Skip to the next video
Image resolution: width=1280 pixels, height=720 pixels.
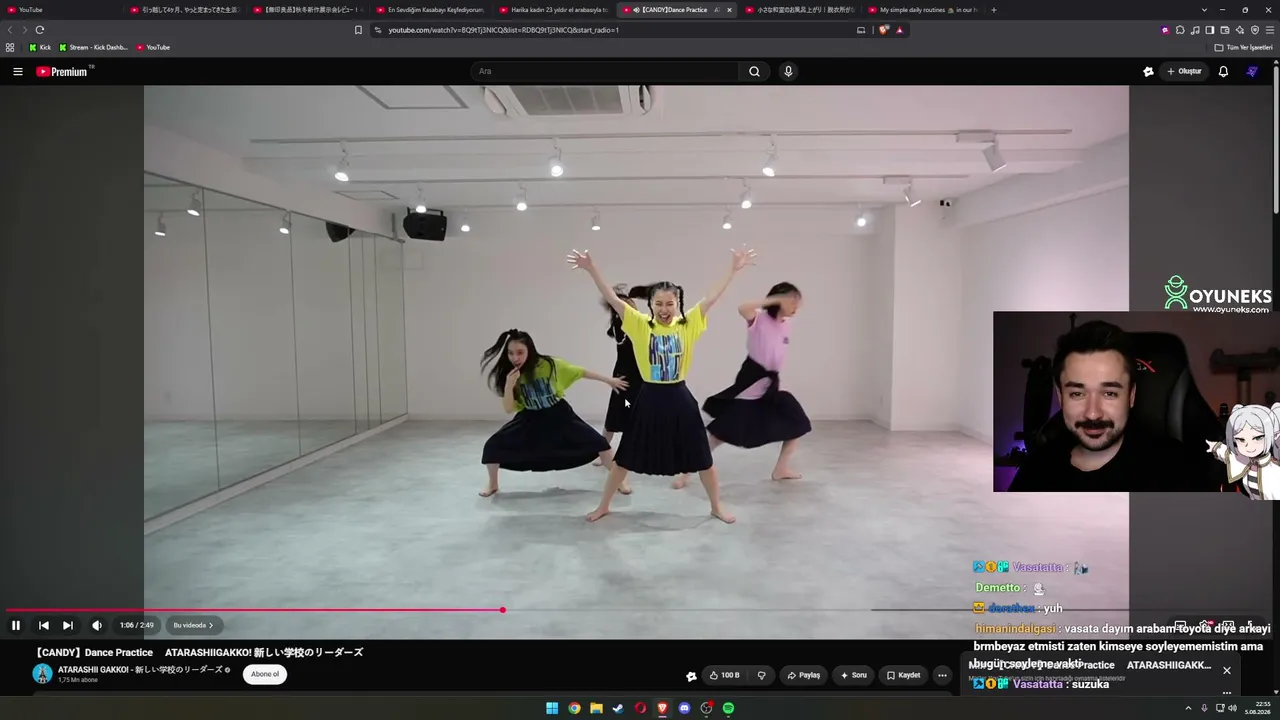pyautogui.click(x=68, y=625)
